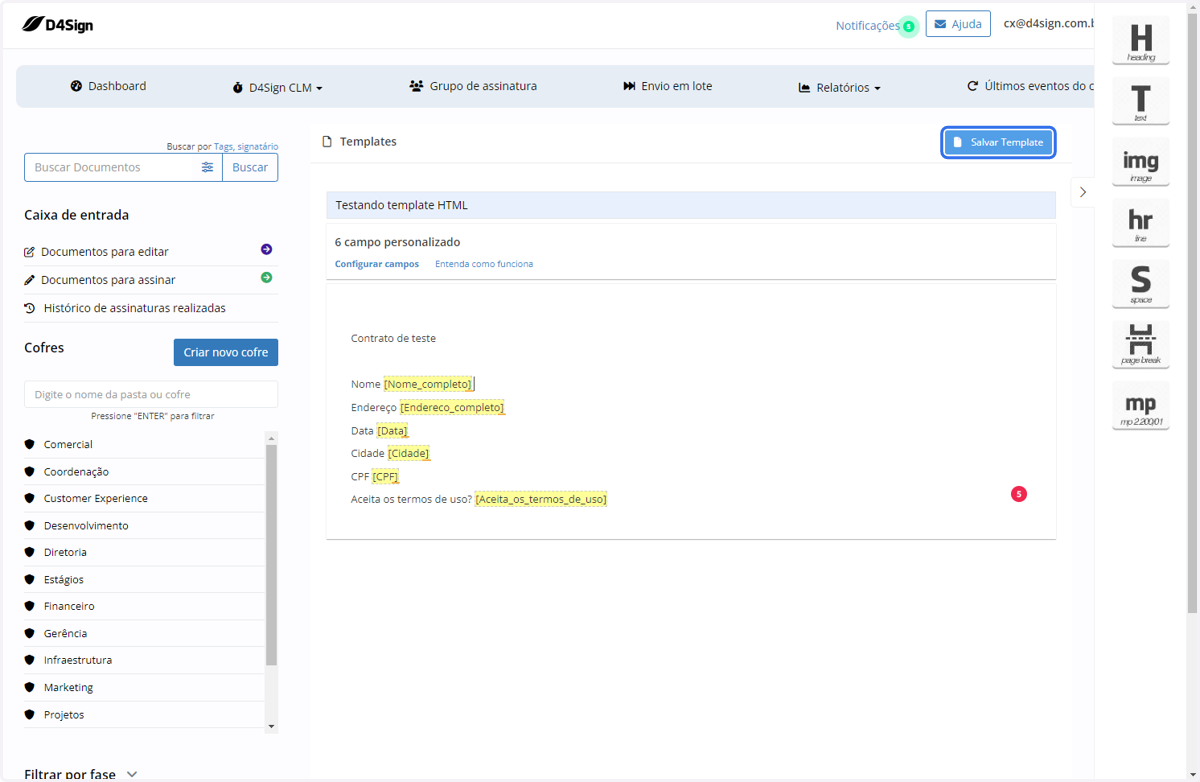Click the cofres list scroll down arrow
Image resolution: width=1200 pixels, height=782 pixels.
(271, 726)
